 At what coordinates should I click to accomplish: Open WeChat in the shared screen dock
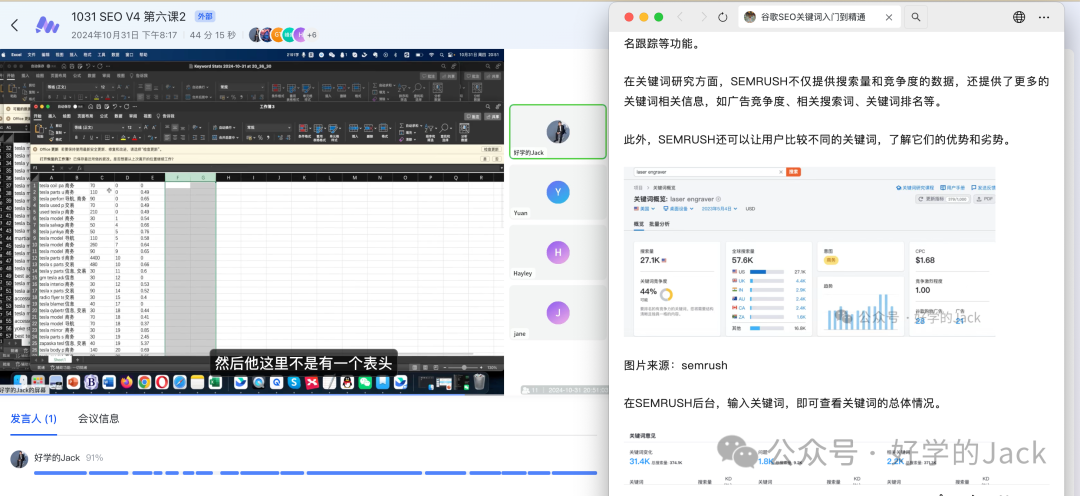[365, 382]
